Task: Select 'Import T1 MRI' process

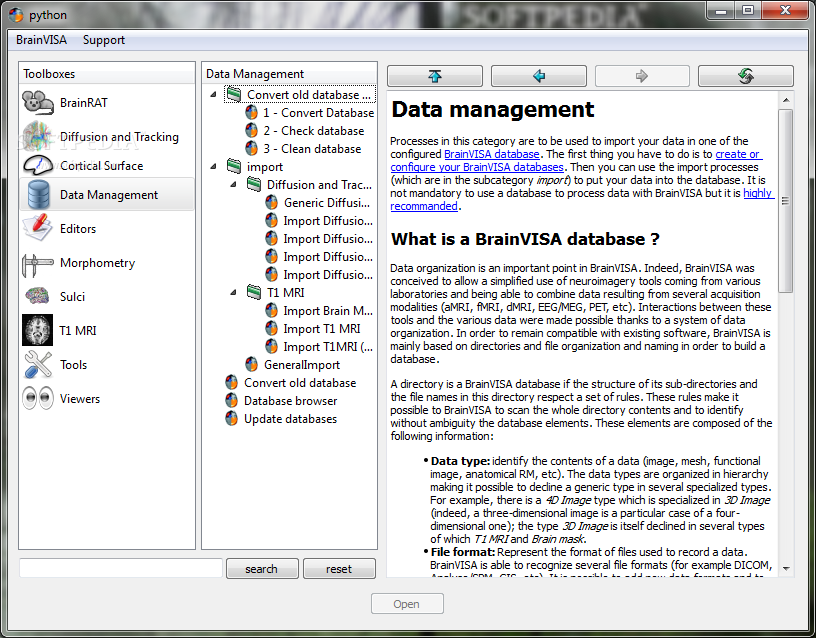Action: (x=322, y=328)
